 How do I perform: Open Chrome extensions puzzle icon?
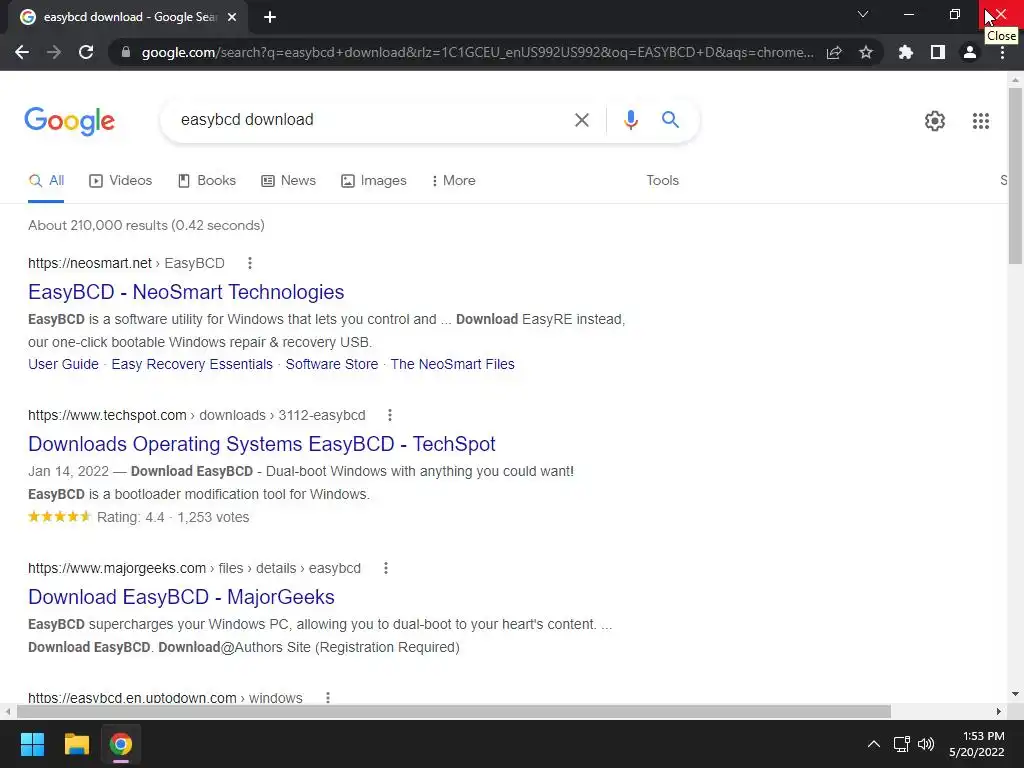pyautogui.click(x=905, y=52)
